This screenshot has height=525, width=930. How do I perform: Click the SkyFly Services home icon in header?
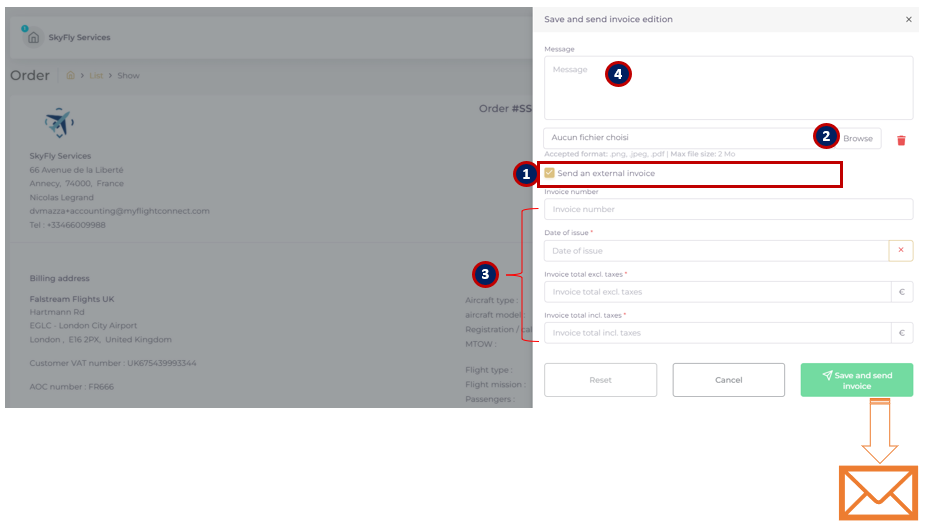pyautogui.click(x=34, y=37)
